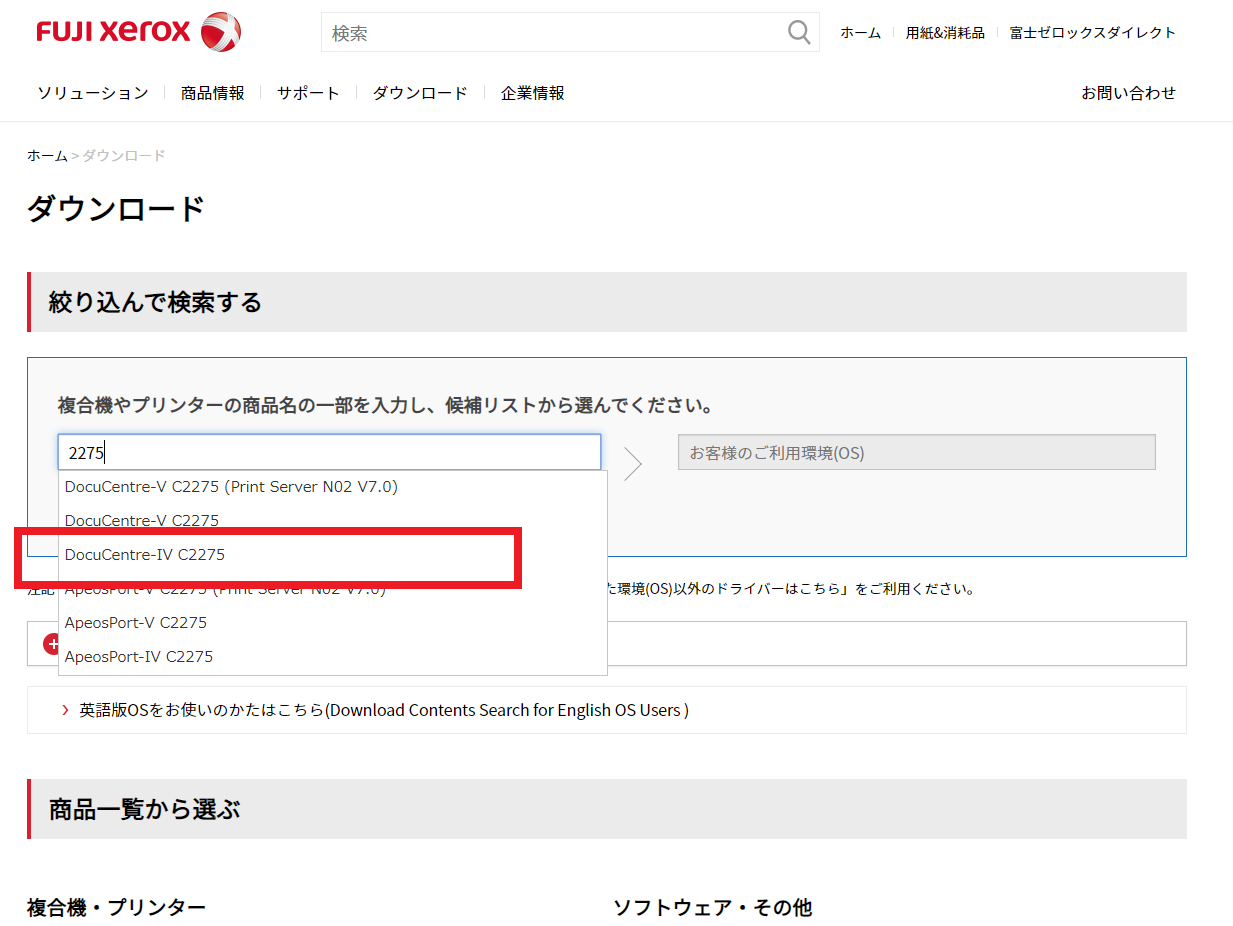Choose DocuCentre-V C2275 (Print Server N02 V7.0)
The height and width of the screenshot is (926, 1233).
coord(231,487)
